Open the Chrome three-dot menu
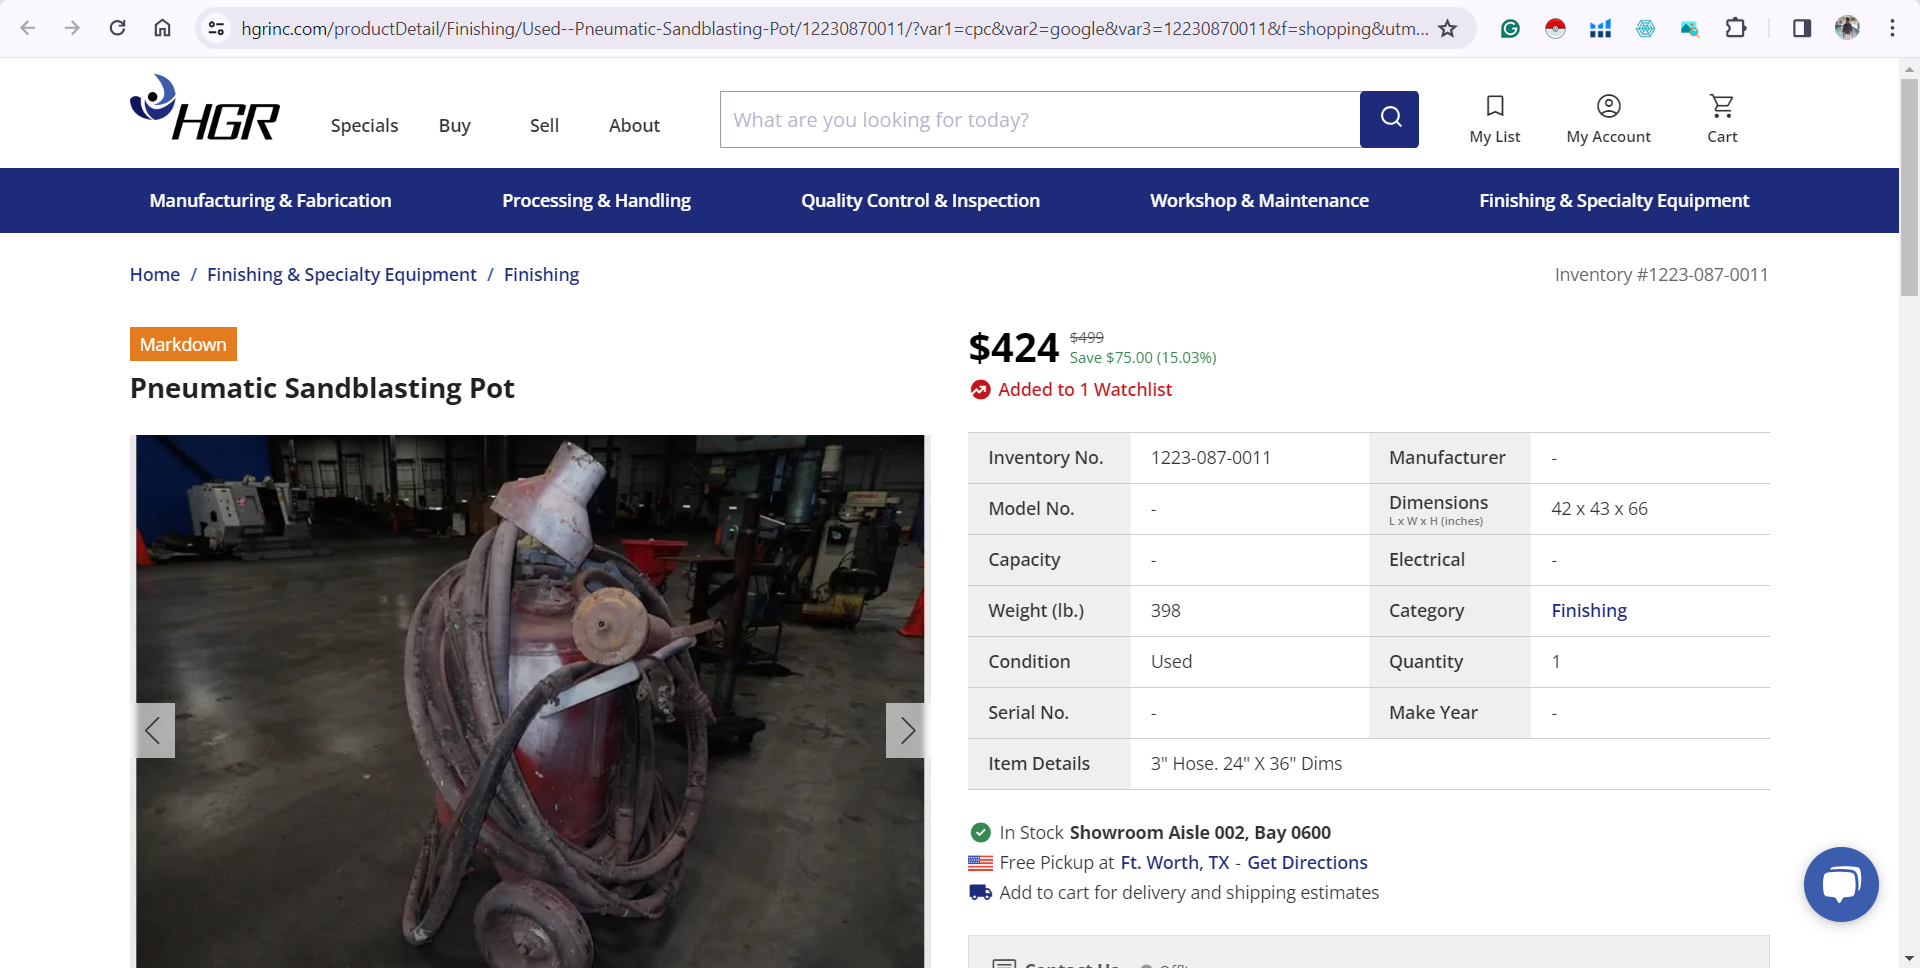 point(1892,28)
